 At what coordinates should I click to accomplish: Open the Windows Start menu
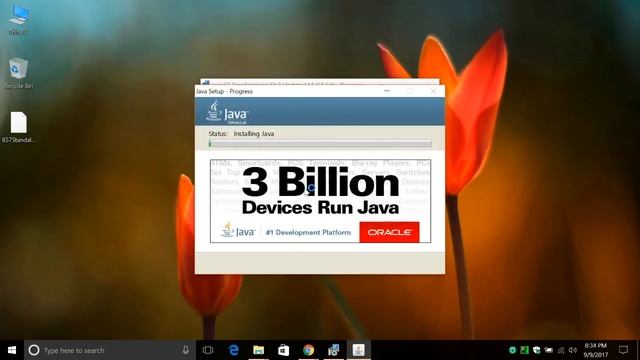tap(12, 350)
